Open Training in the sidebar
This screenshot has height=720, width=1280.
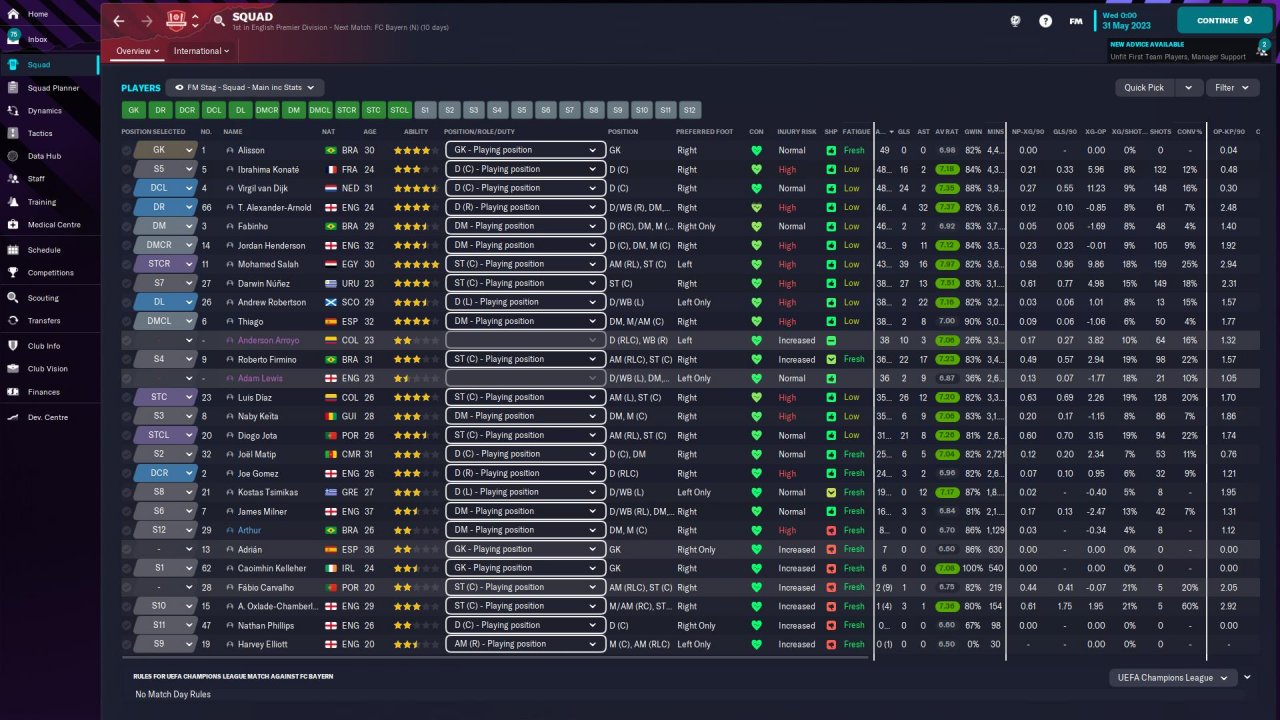[x=42, y=201]
